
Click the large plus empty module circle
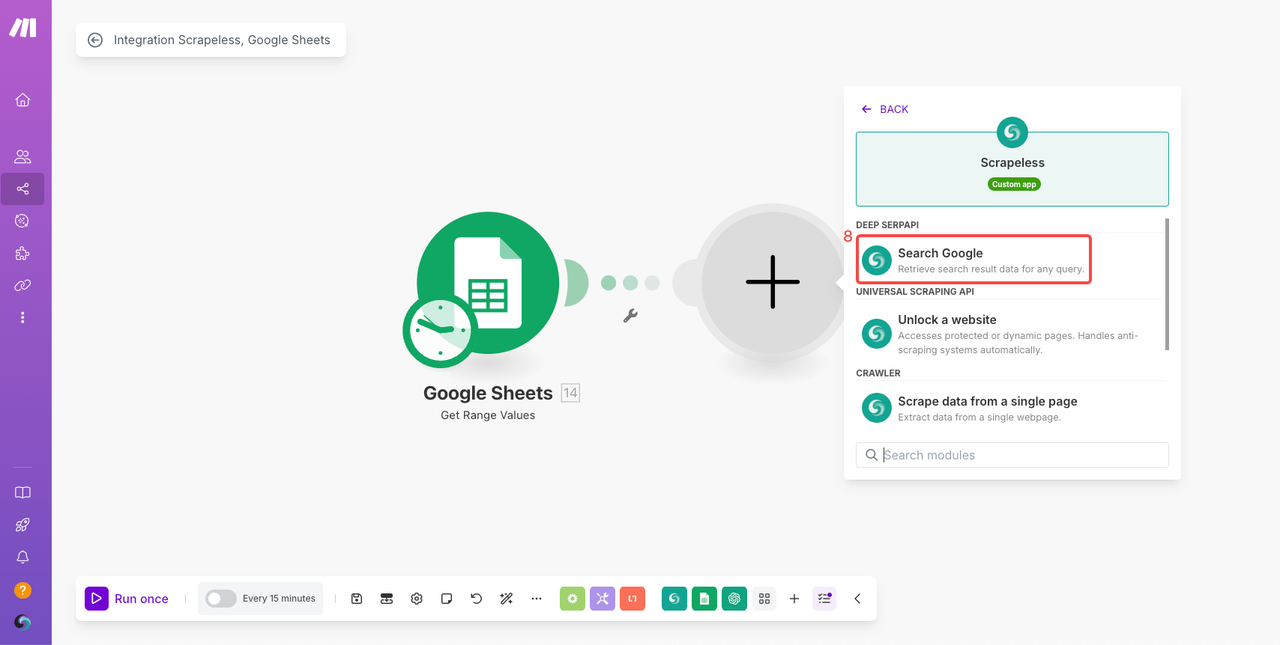[772, 282]
